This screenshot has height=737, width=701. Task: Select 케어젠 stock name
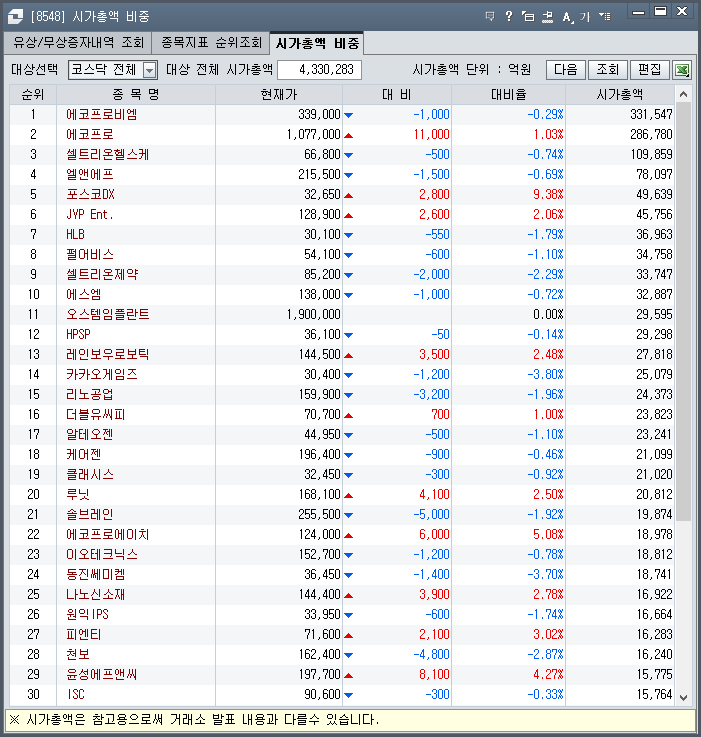click(84, 454)
